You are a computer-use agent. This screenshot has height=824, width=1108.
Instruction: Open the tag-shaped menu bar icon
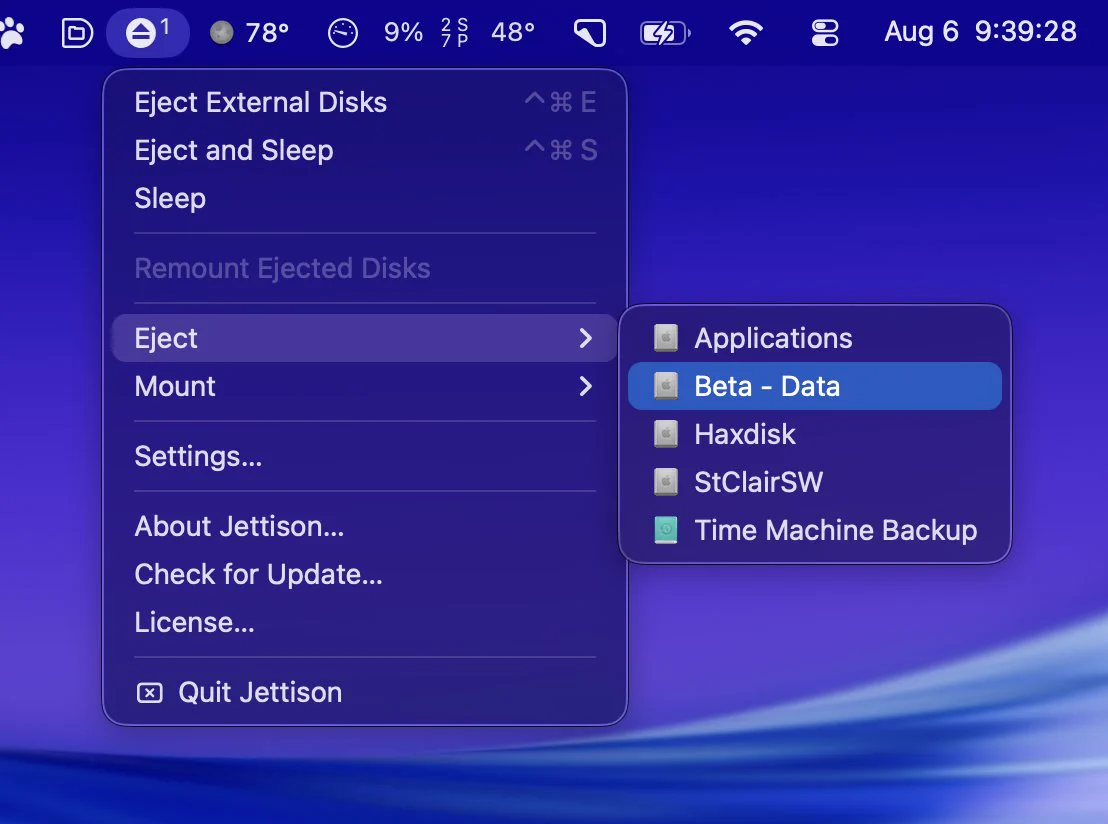590,33
